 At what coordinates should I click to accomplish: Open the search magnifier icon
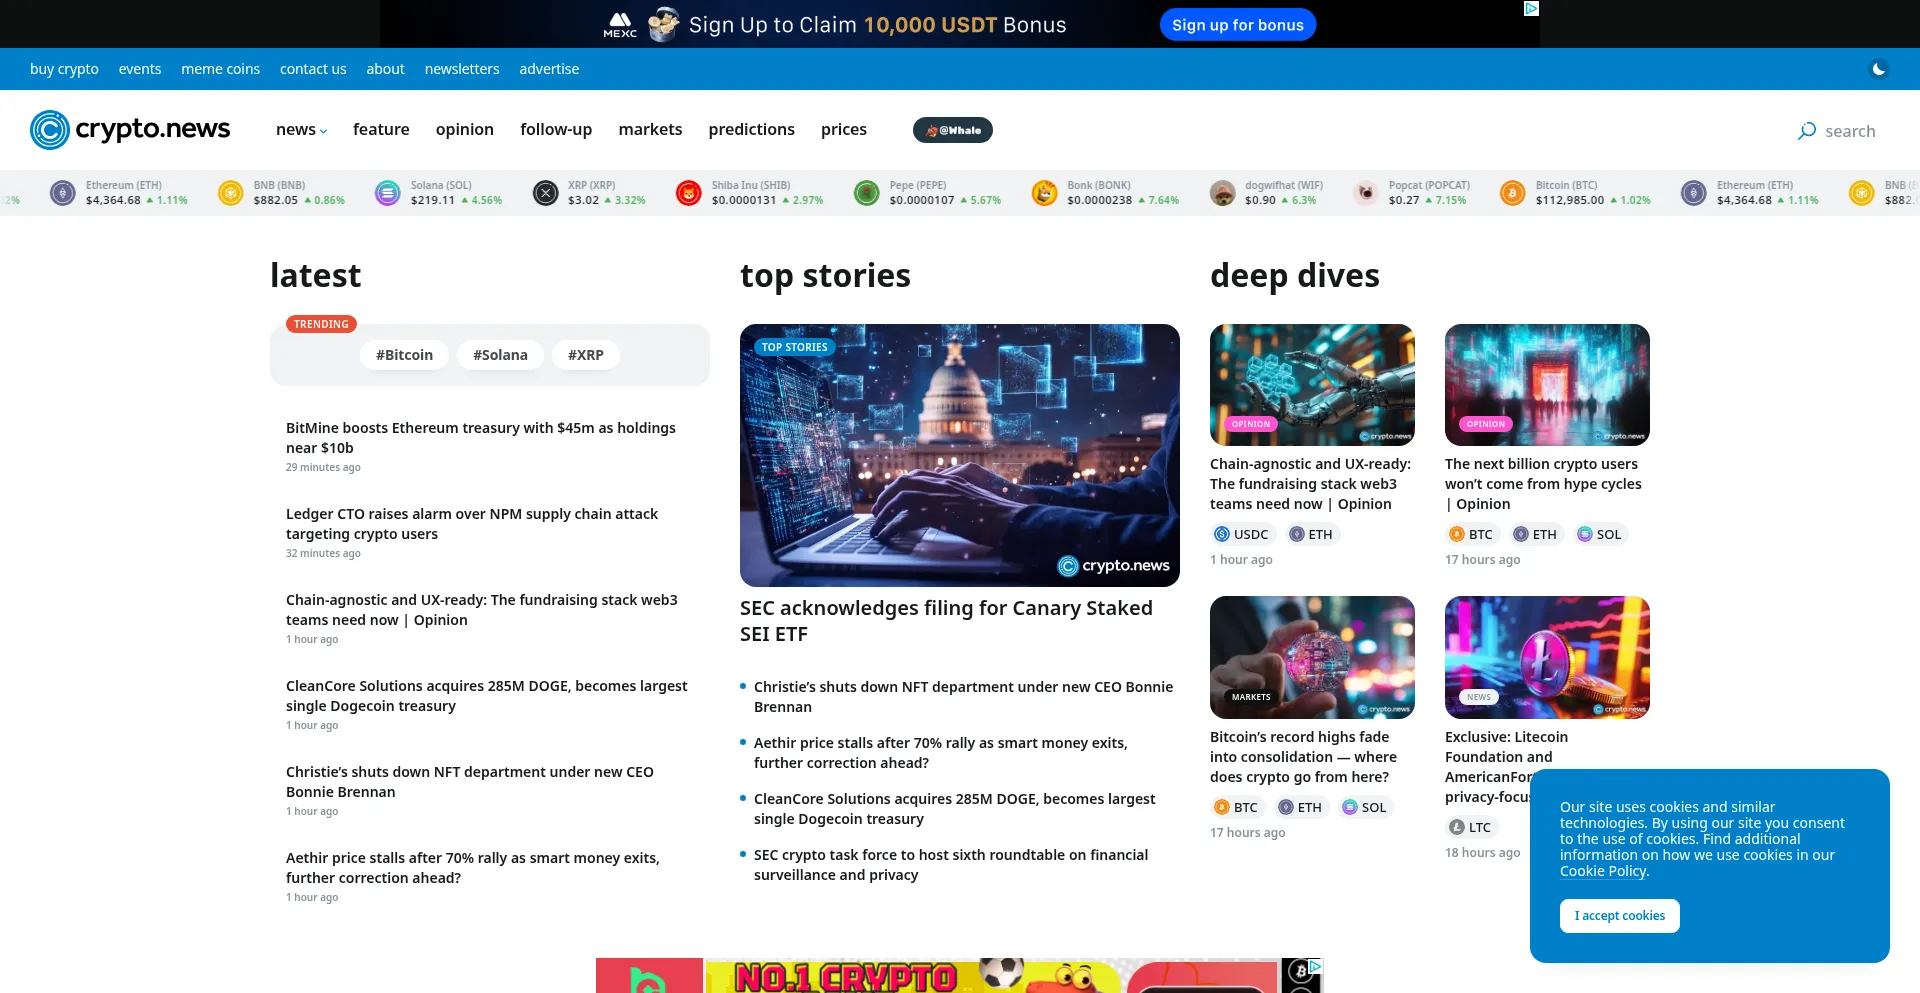click(x=1807, y=131)
